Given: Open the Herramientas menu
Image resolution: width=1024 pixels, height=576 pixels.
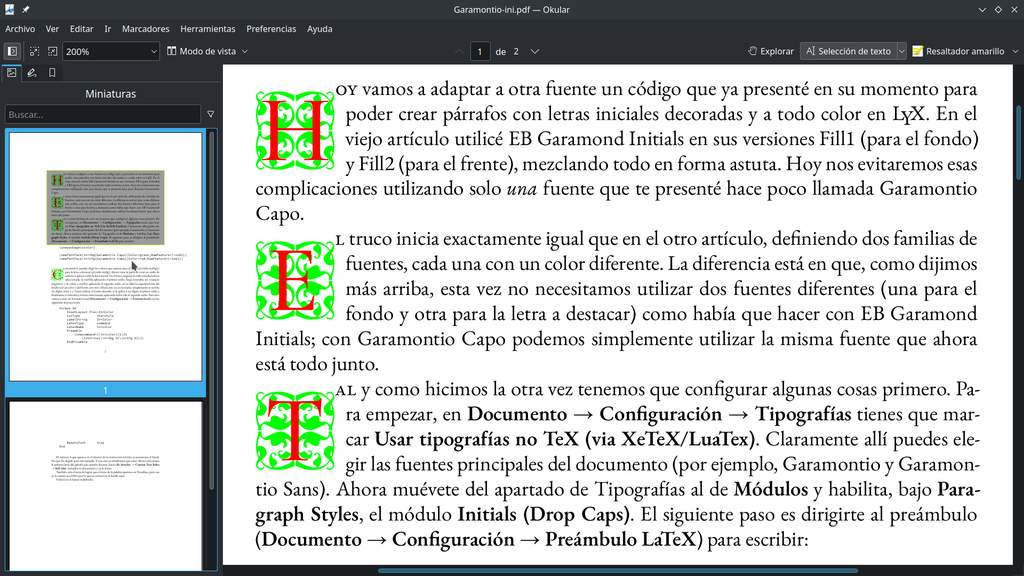Looking at the screenshot, I should [x=208, y=29].
